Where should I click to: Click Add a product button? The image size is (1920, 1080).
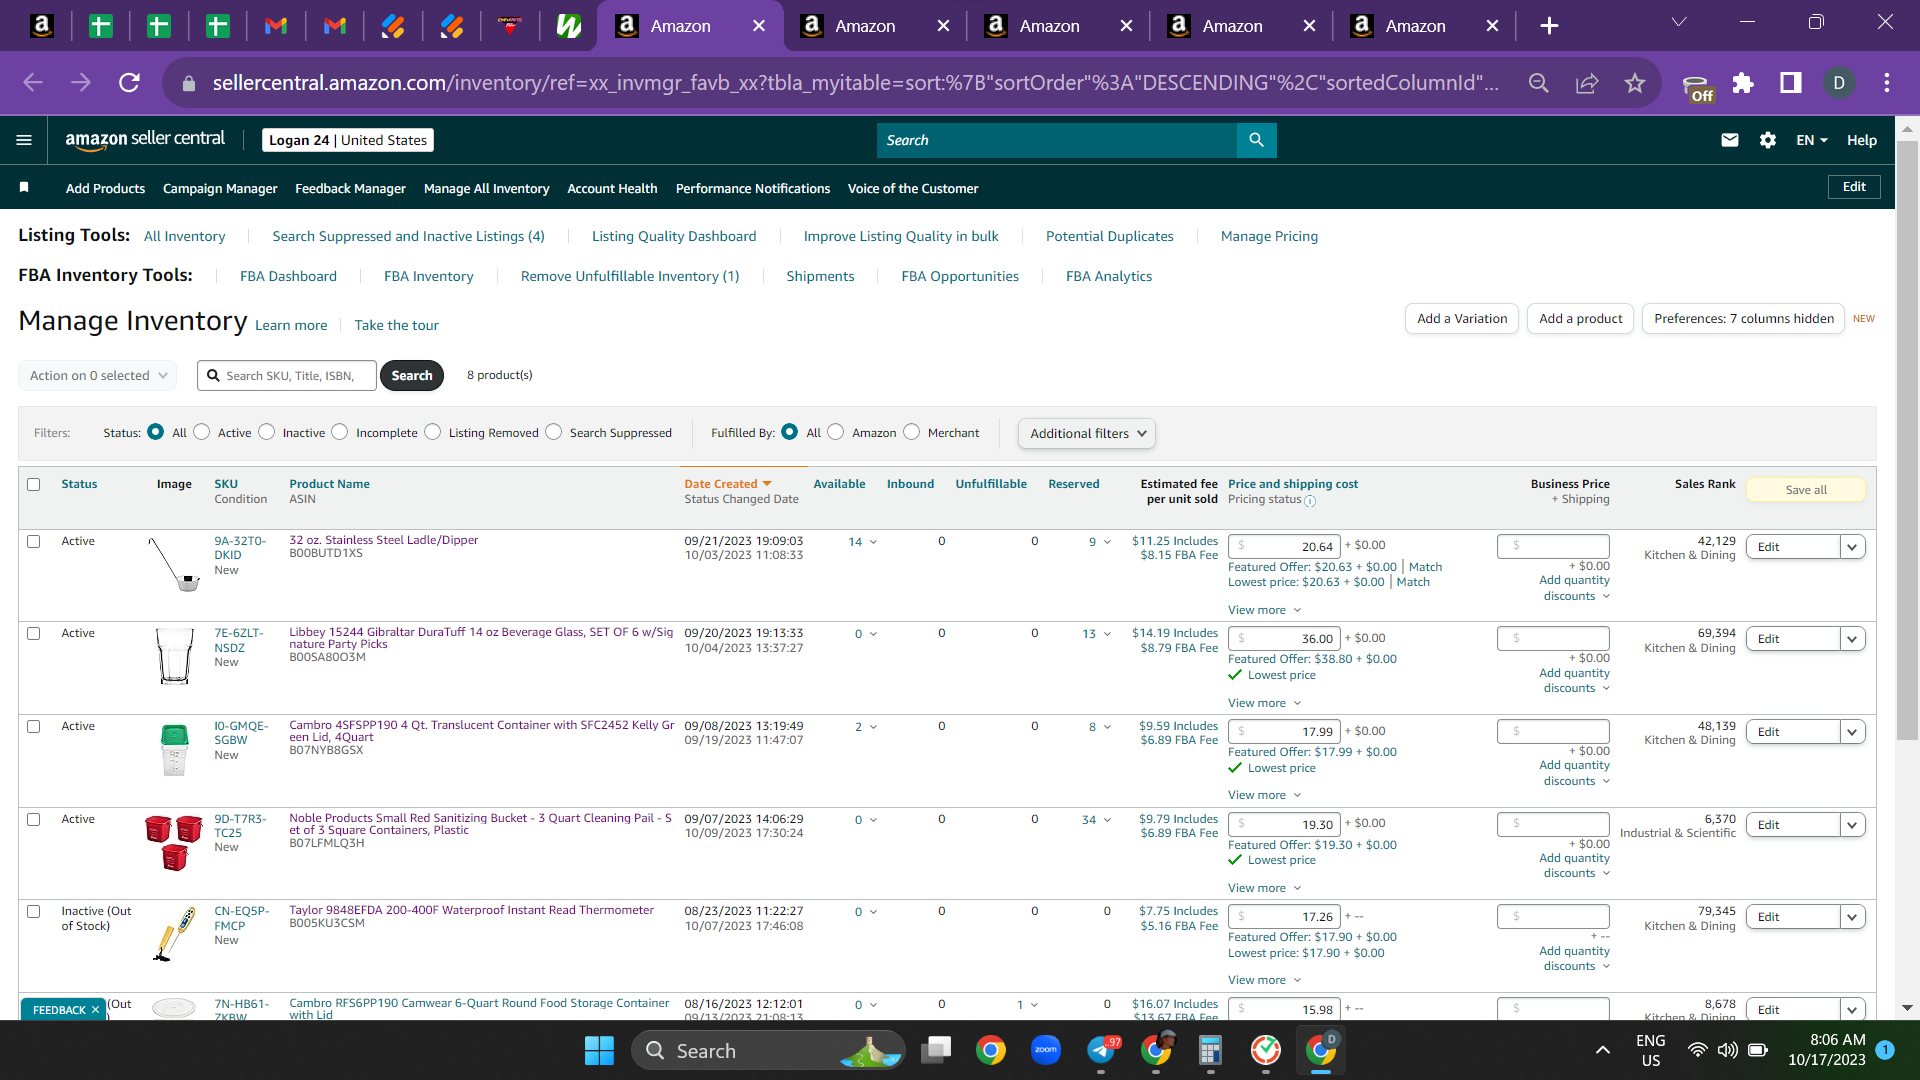(1580, 318)
